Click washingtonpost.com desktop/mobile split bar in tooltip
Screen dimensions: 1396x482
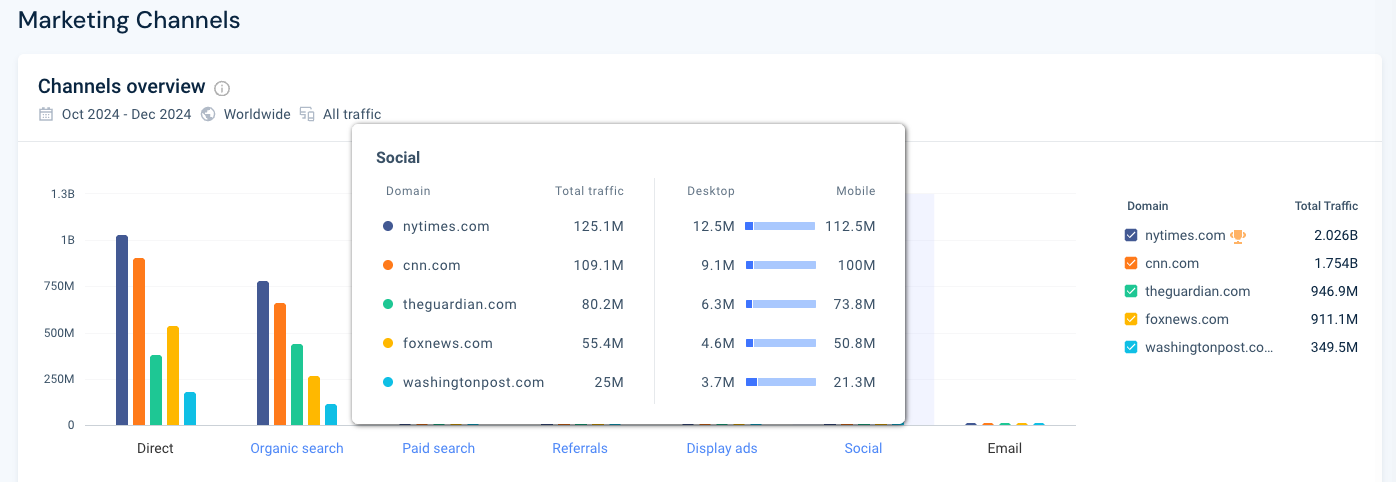point(781,382)
